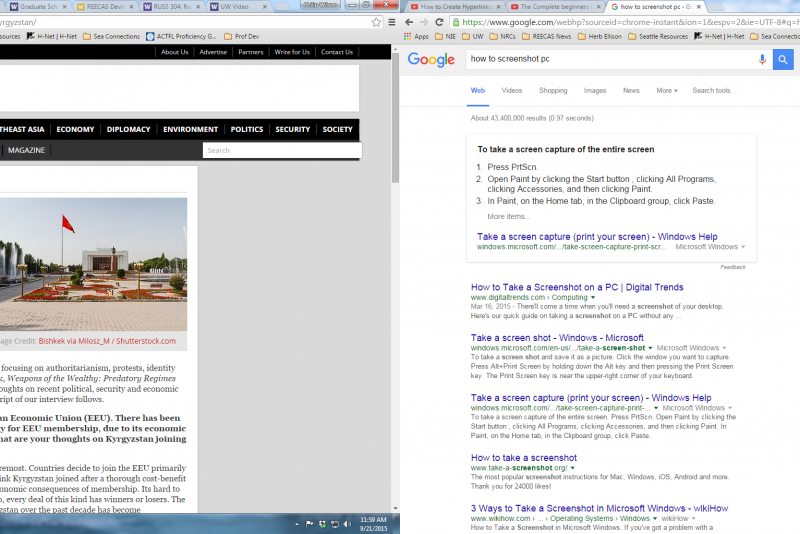Viewport: 800px width, 534px height.
Task: Show hidden system tray icons arrow
Action: point(297,524)
